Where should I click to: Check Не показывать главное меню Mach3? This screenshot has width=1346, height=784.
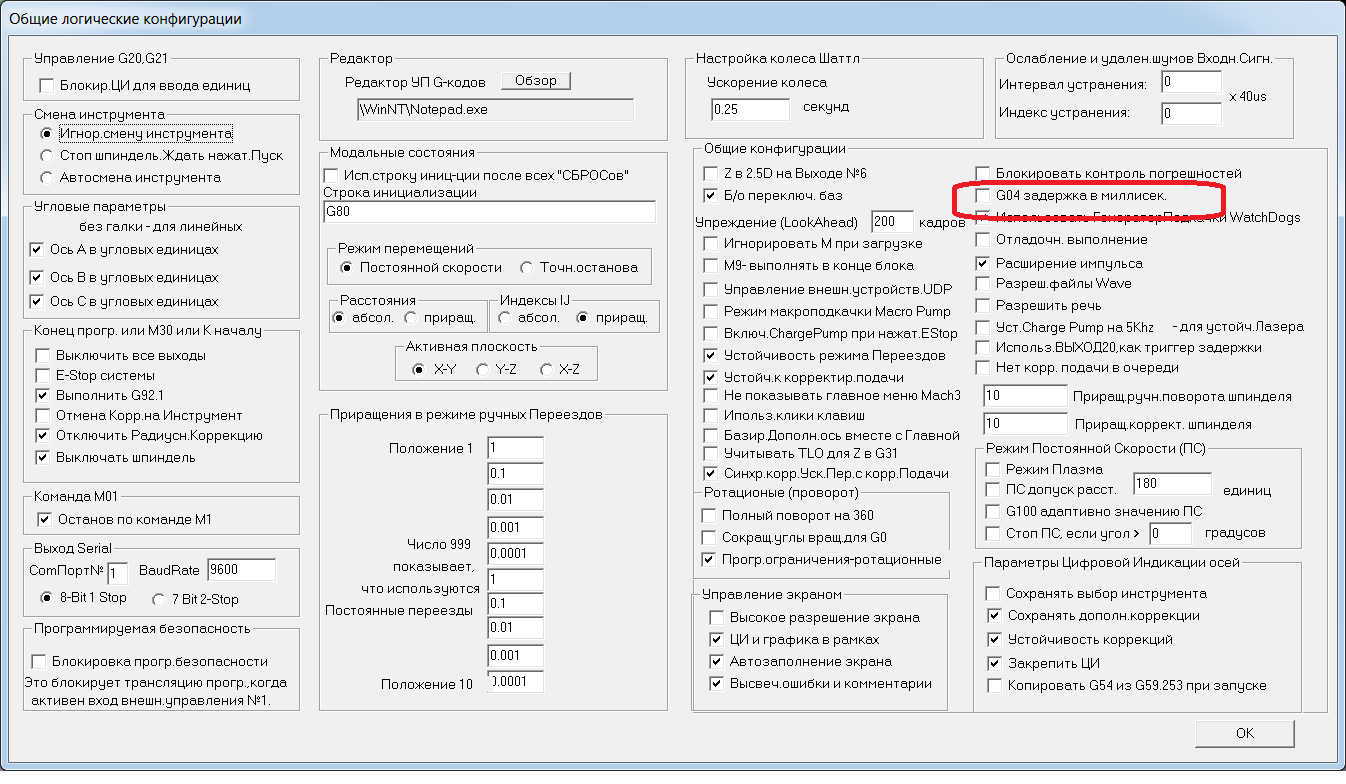coord(711,395)
